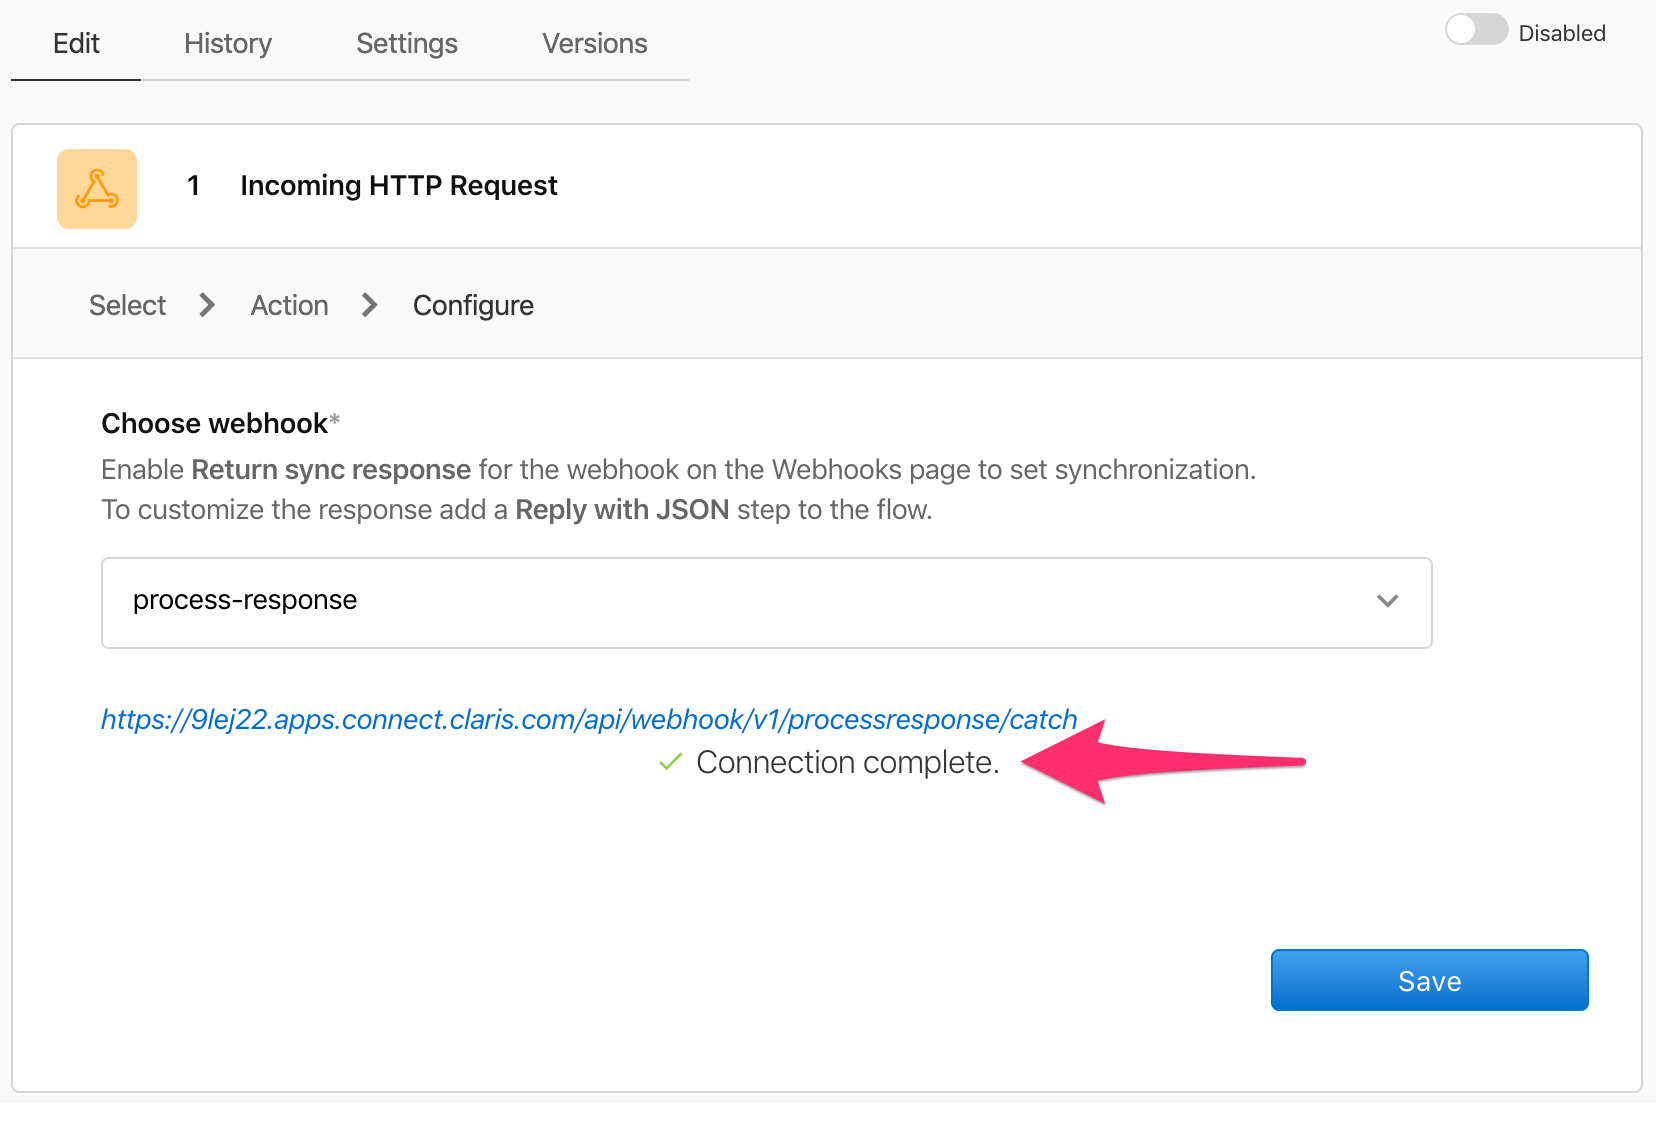Go back to the Select step

(127, 305)
